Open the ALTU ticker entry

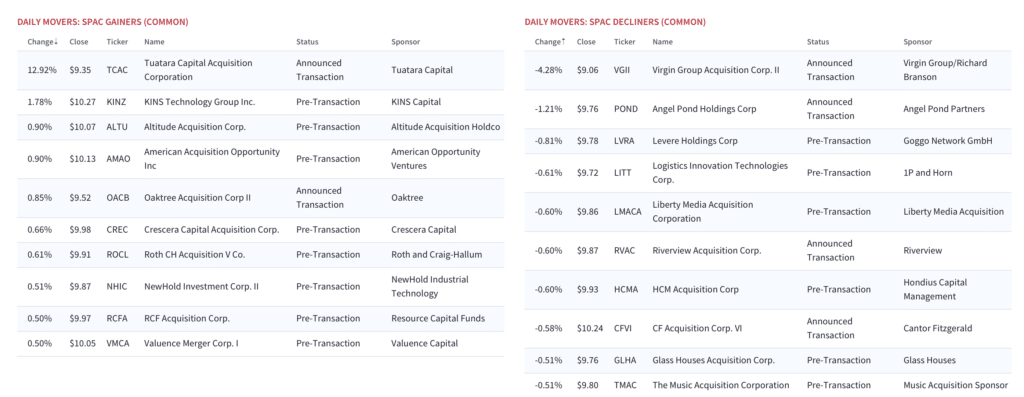(x=118, y=127)
